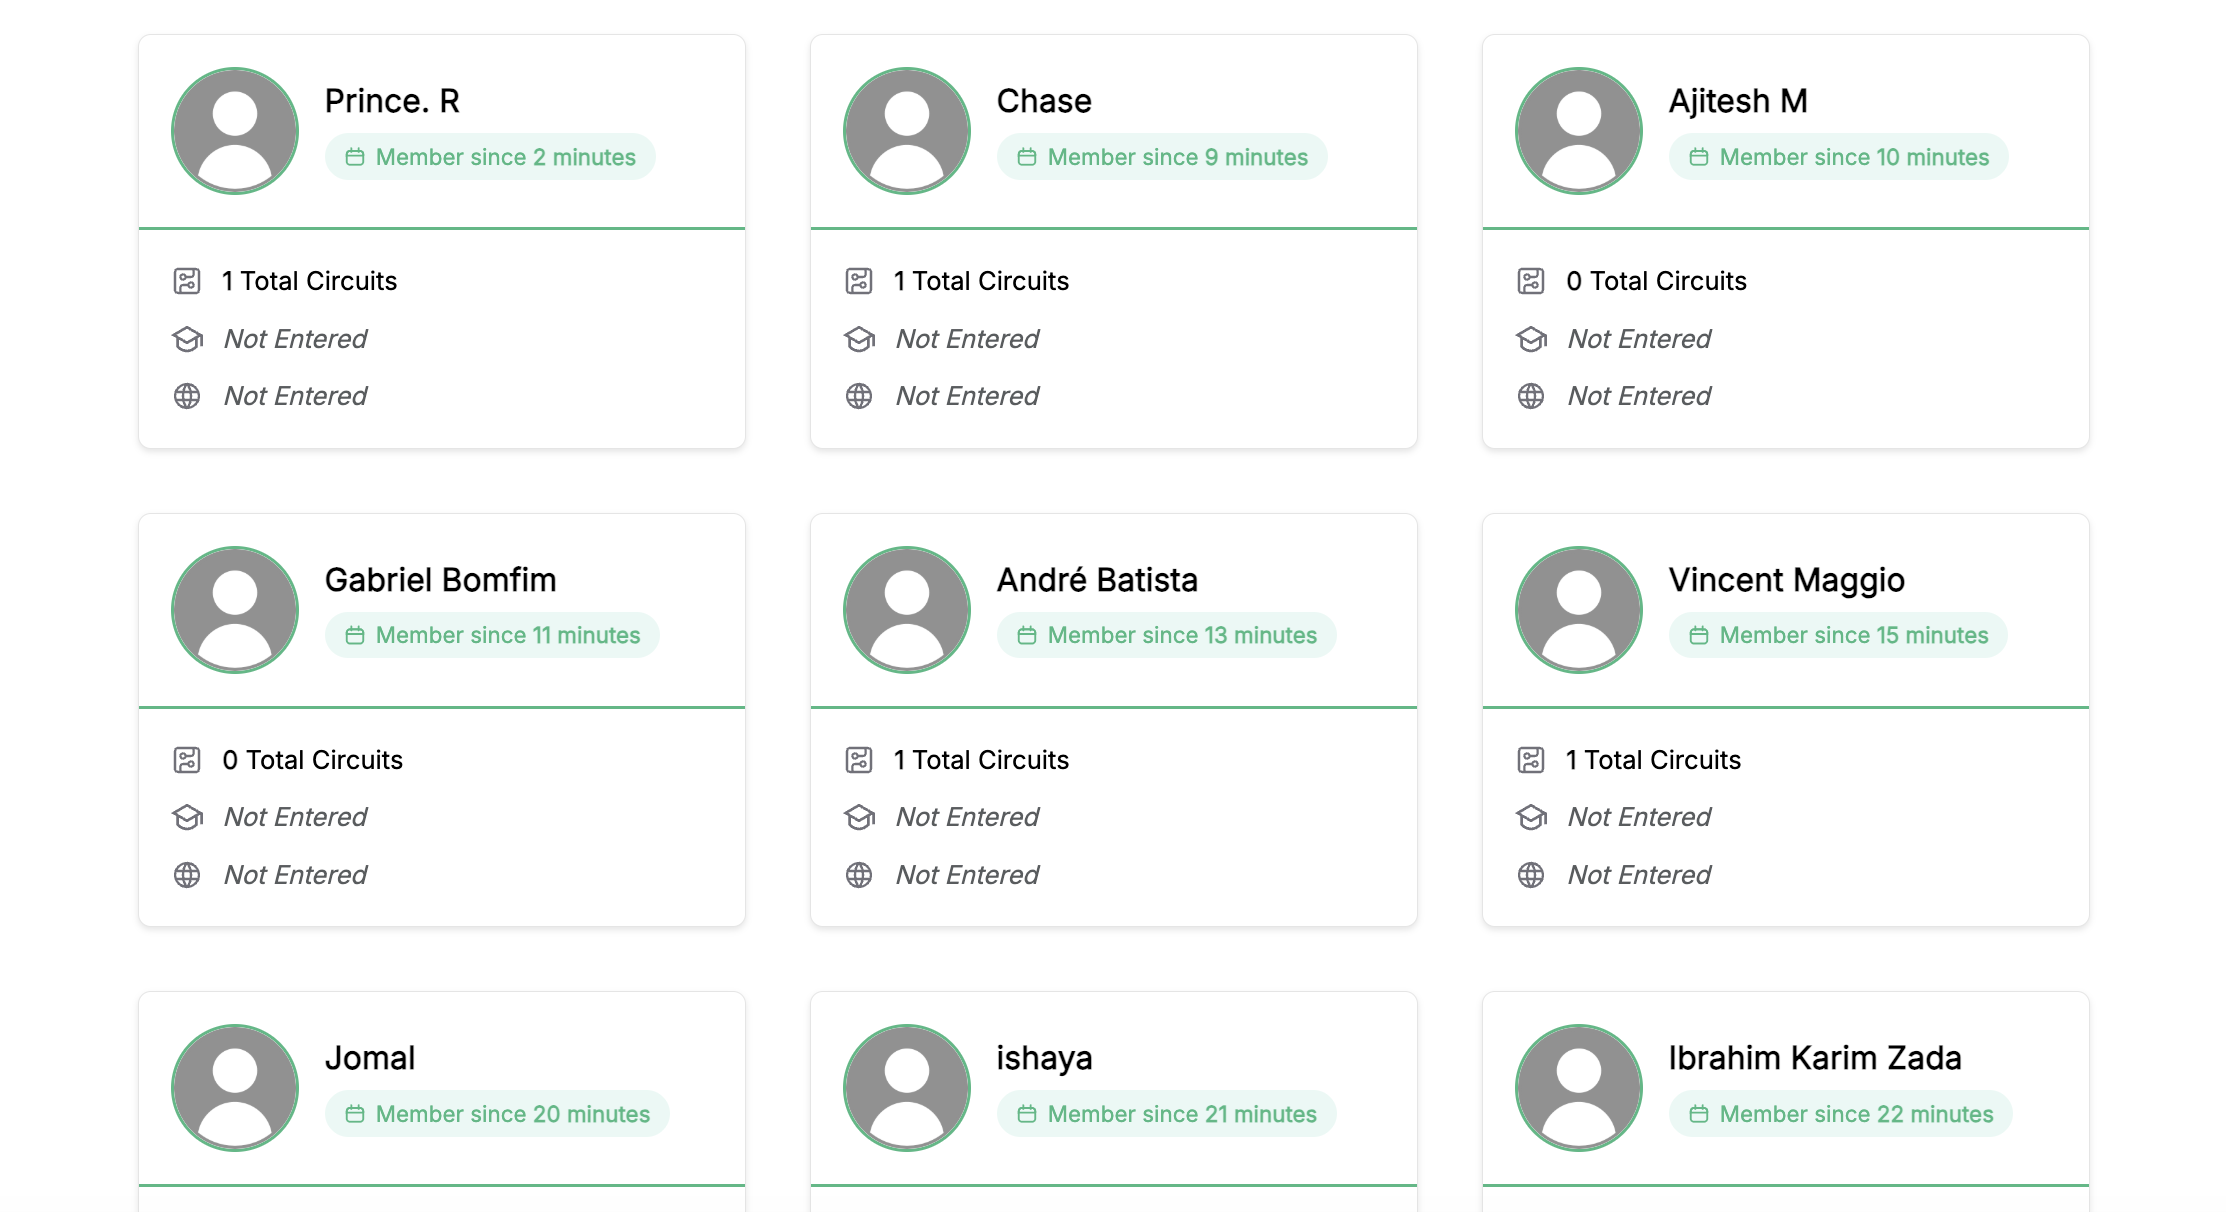2226x1212 pixels.
Task: Click the name 'ishaya'
Action: click(1044, 1057)
